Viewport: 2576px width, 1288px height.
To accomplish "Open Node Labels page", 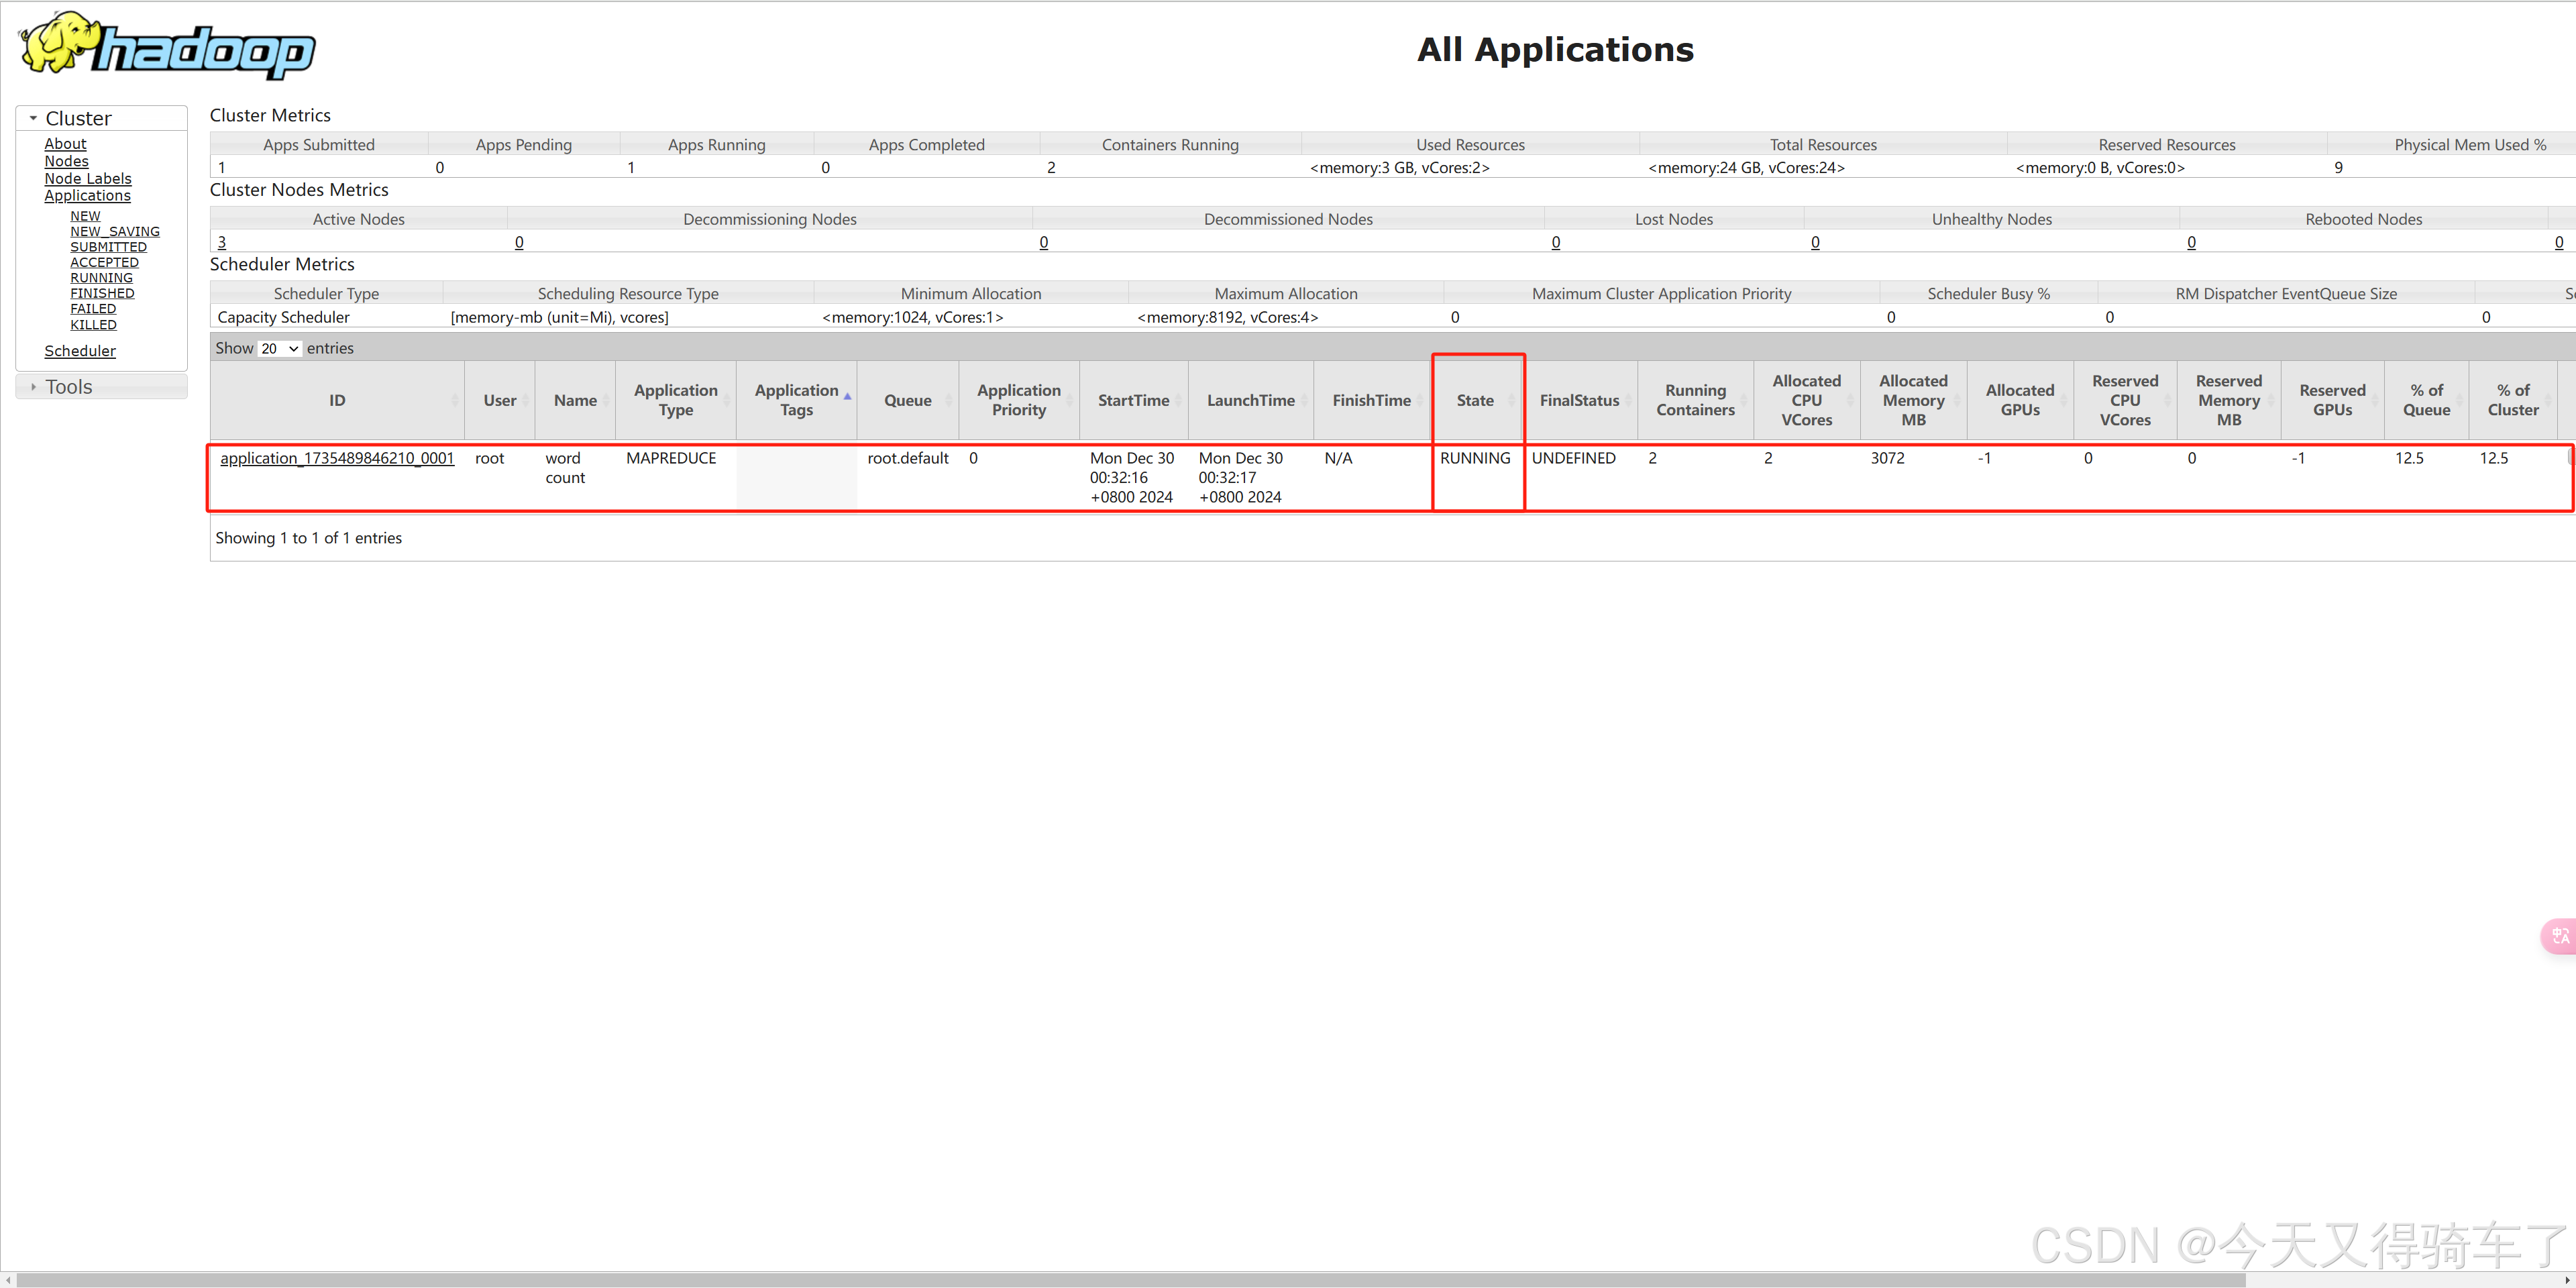I will [87, 178].
